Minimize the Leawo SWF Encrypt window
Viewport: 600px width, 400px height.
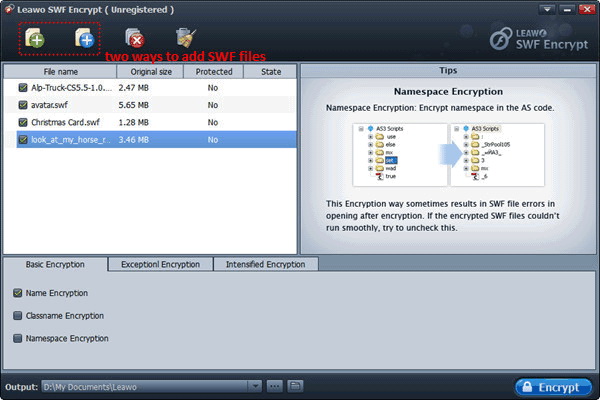point(567,9)
